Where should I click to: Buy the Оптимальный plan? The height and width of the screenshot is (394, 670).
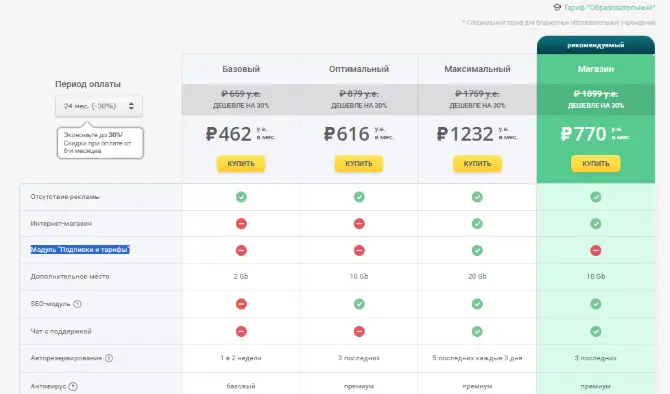pos(359,164)
